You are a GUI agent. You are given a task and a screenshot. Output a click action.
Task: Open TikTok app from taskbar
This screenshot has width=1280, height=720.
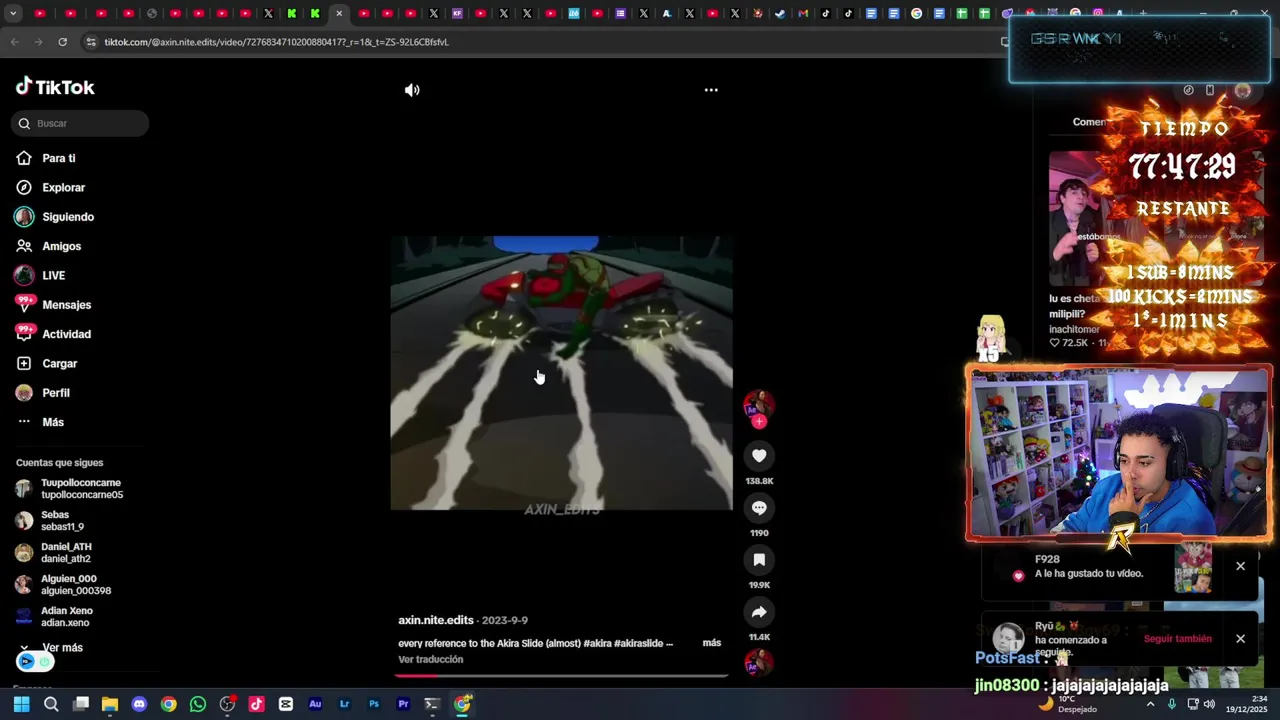[256, 704]
